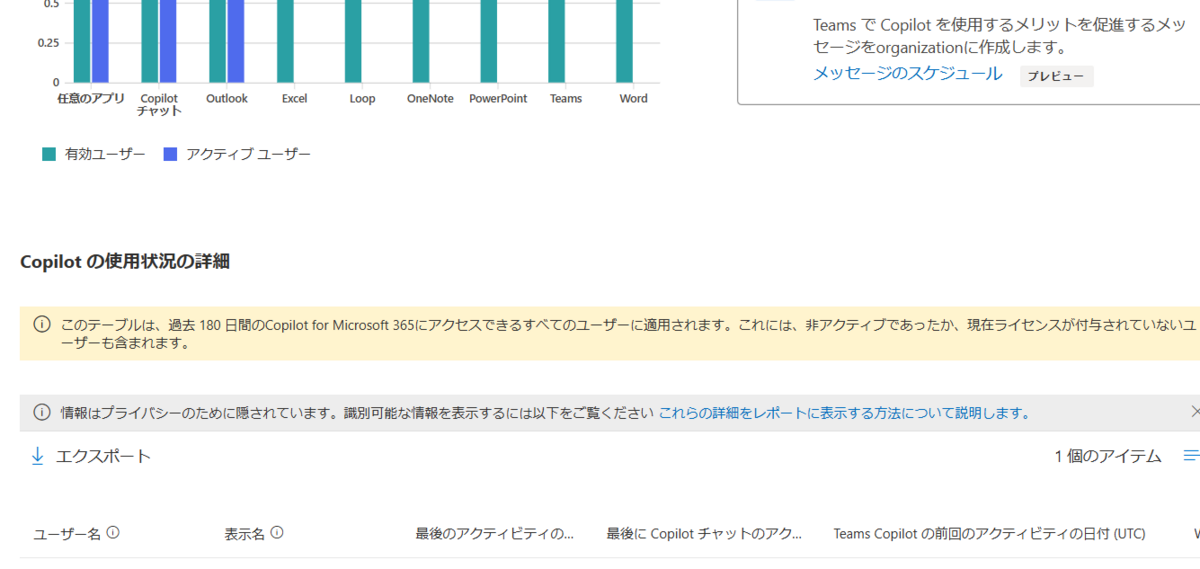The width and height of the screenshot is (1200, 569).
Task: Click the info icon in the yellow banner
Action: [x=42, y=325]
